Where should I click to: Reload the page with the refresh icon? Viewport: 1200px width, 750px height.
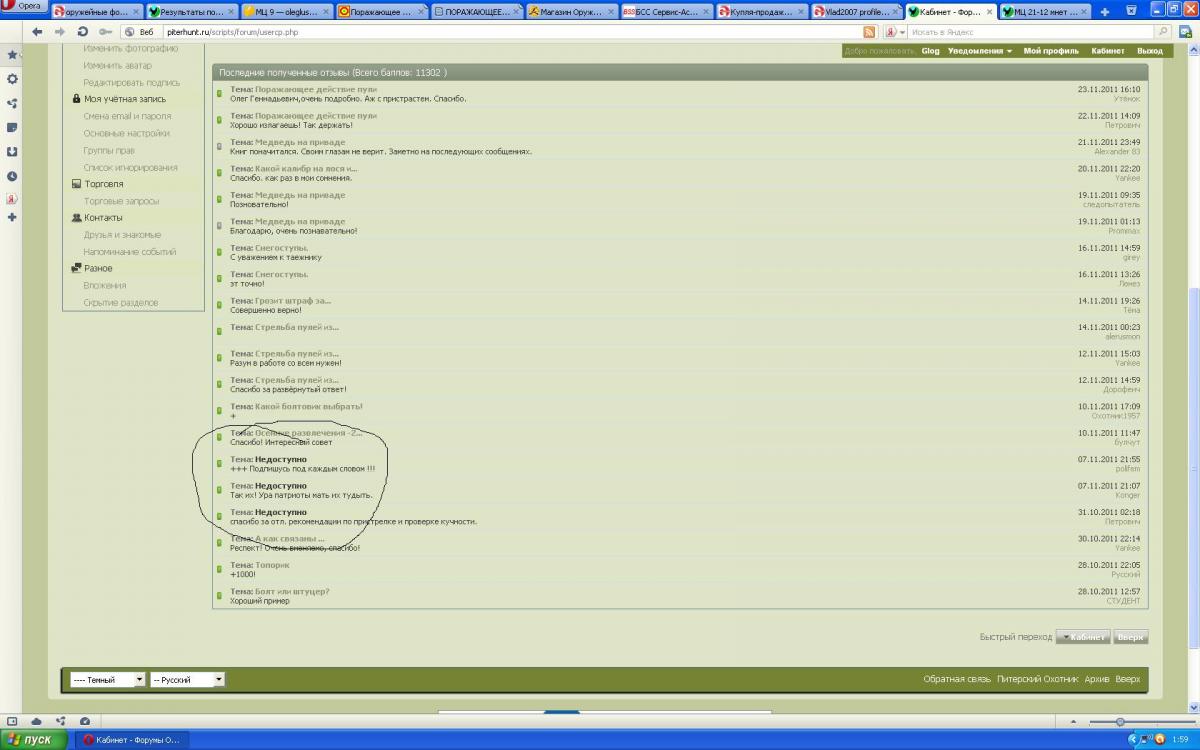point(83,32)
